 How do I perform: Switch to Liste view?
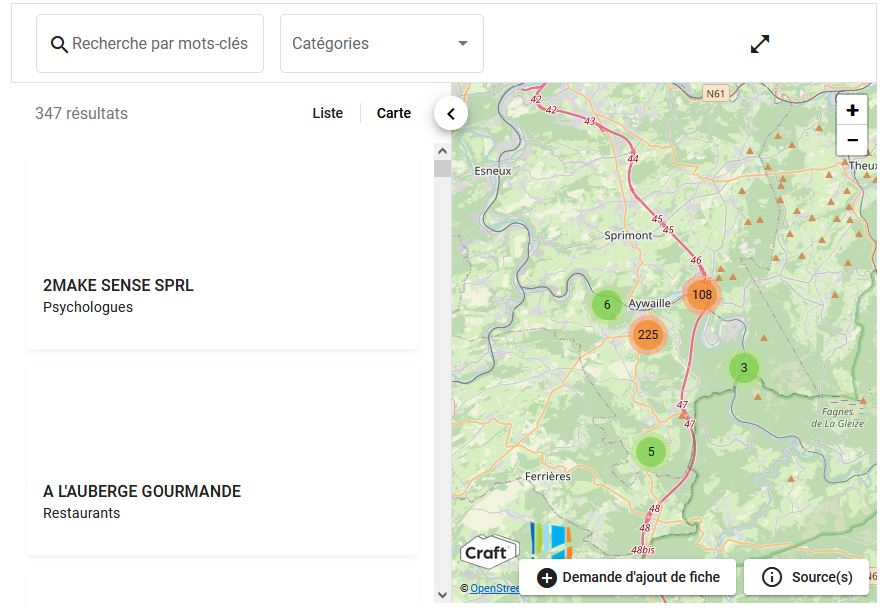[328, 113]
